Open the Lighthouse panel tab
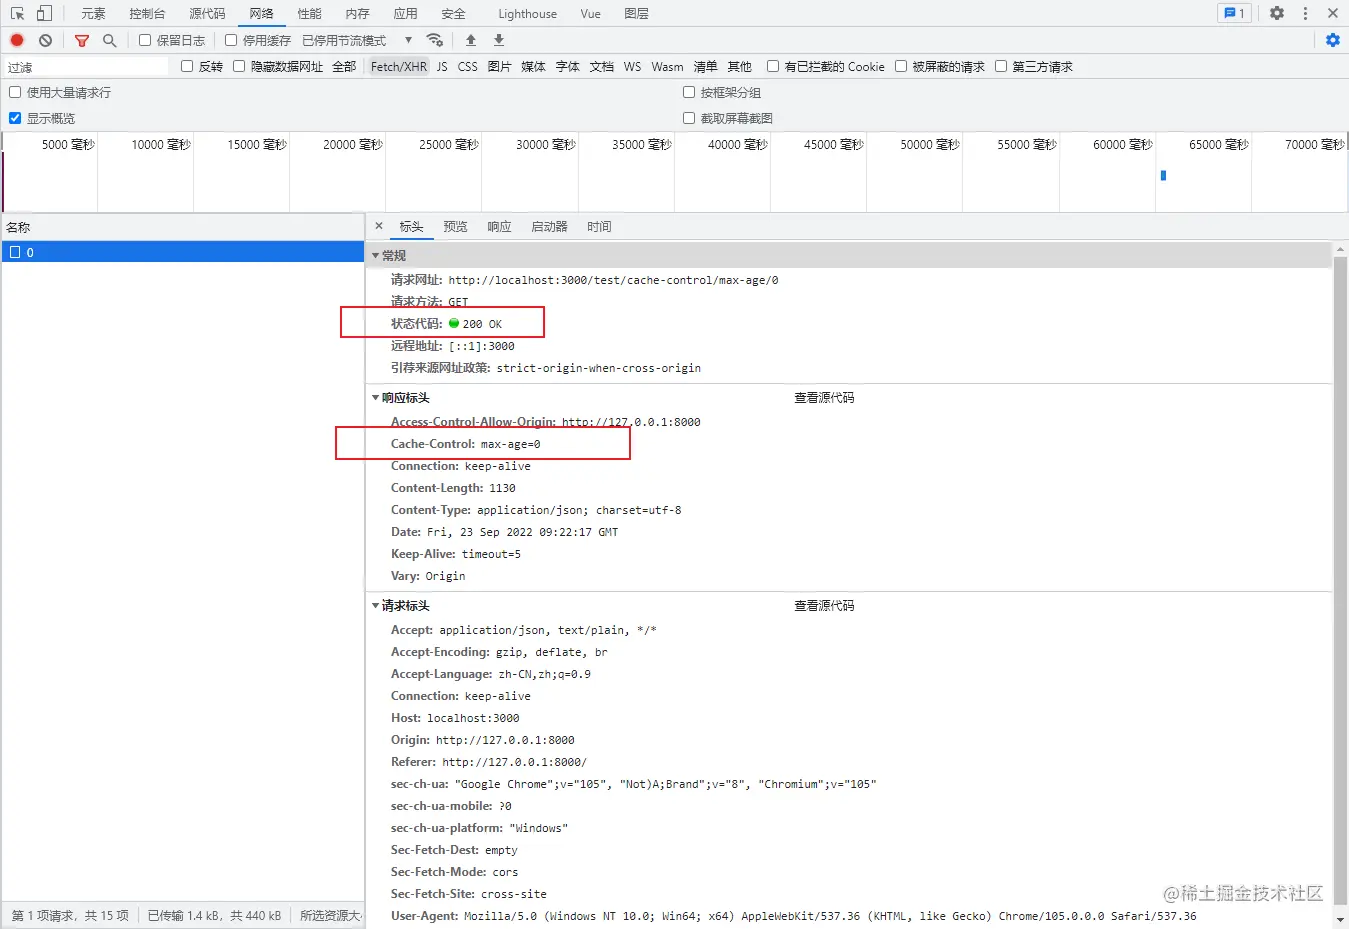1349x929 pixels. point(528,13)
